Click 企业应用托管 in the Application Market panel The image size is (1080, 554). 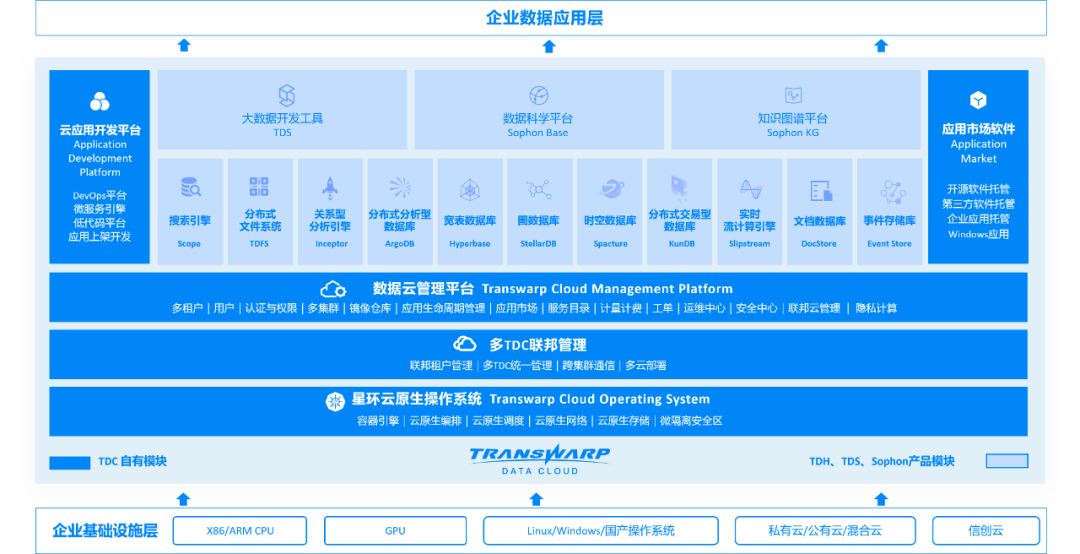click(x=978, y=219)
